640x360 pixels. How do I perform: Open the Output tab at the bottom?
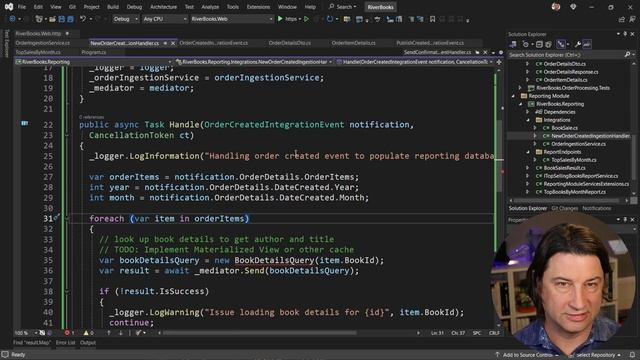[88, 342]
